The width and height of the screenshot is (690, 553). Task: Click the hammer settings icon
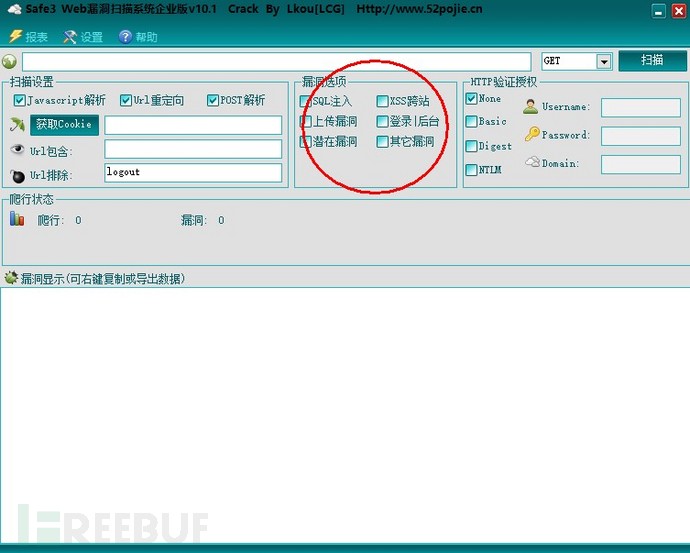[x=70, y=37]
